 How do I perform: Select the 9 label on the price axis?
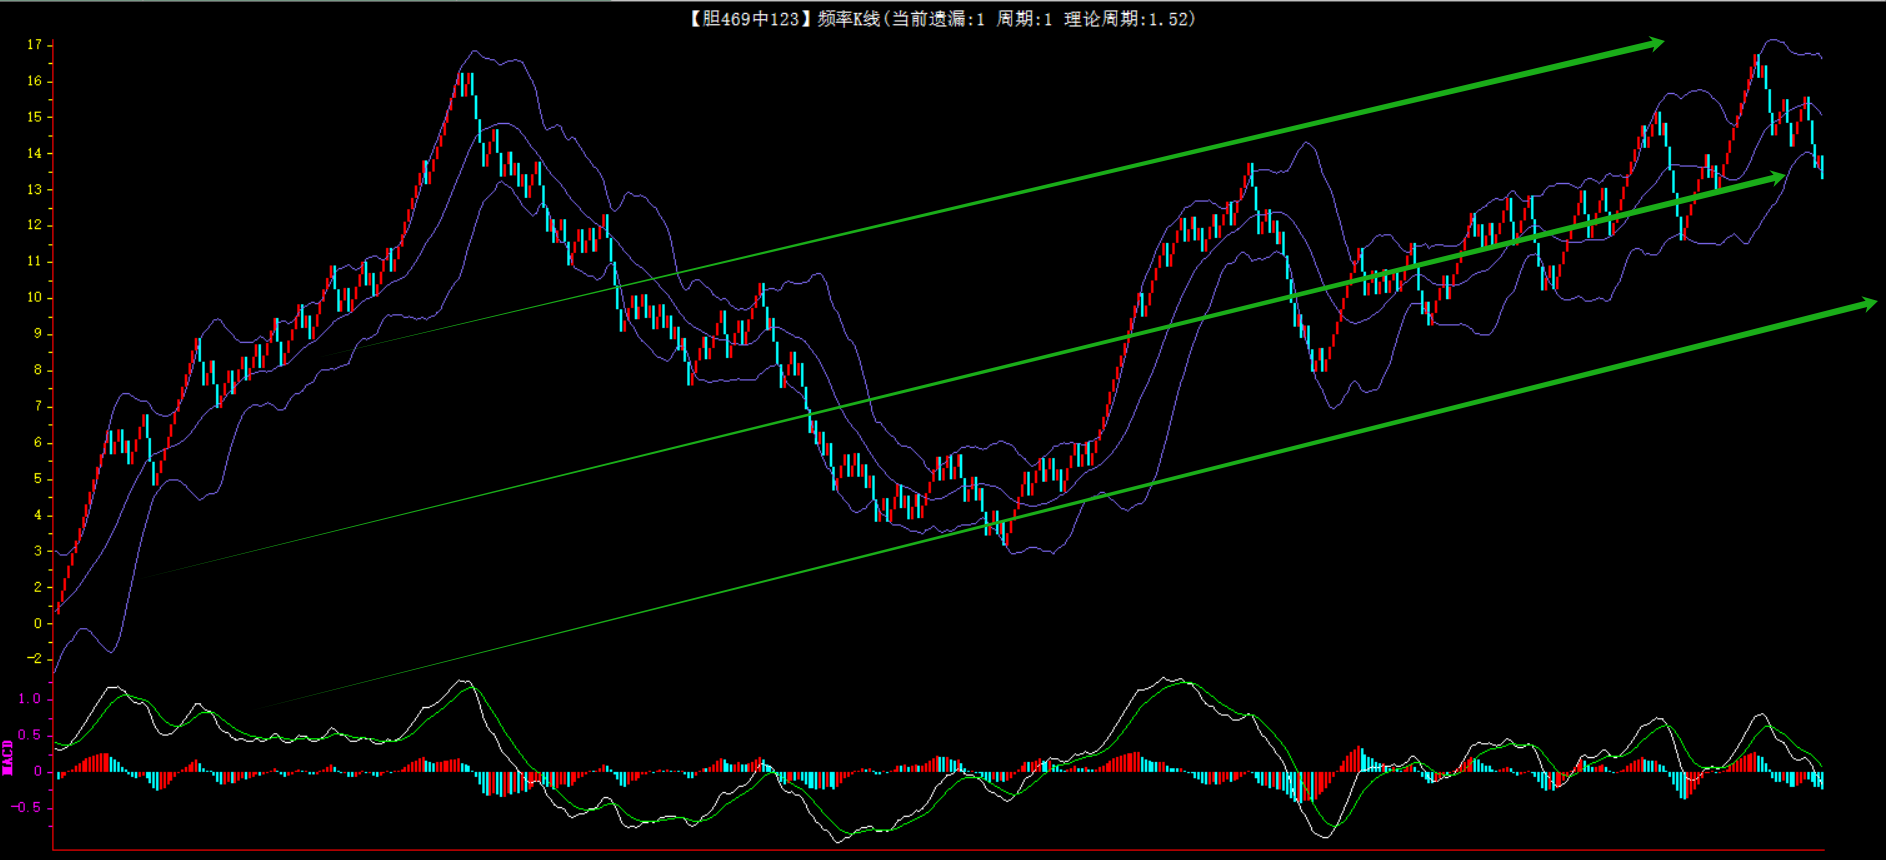38,334
